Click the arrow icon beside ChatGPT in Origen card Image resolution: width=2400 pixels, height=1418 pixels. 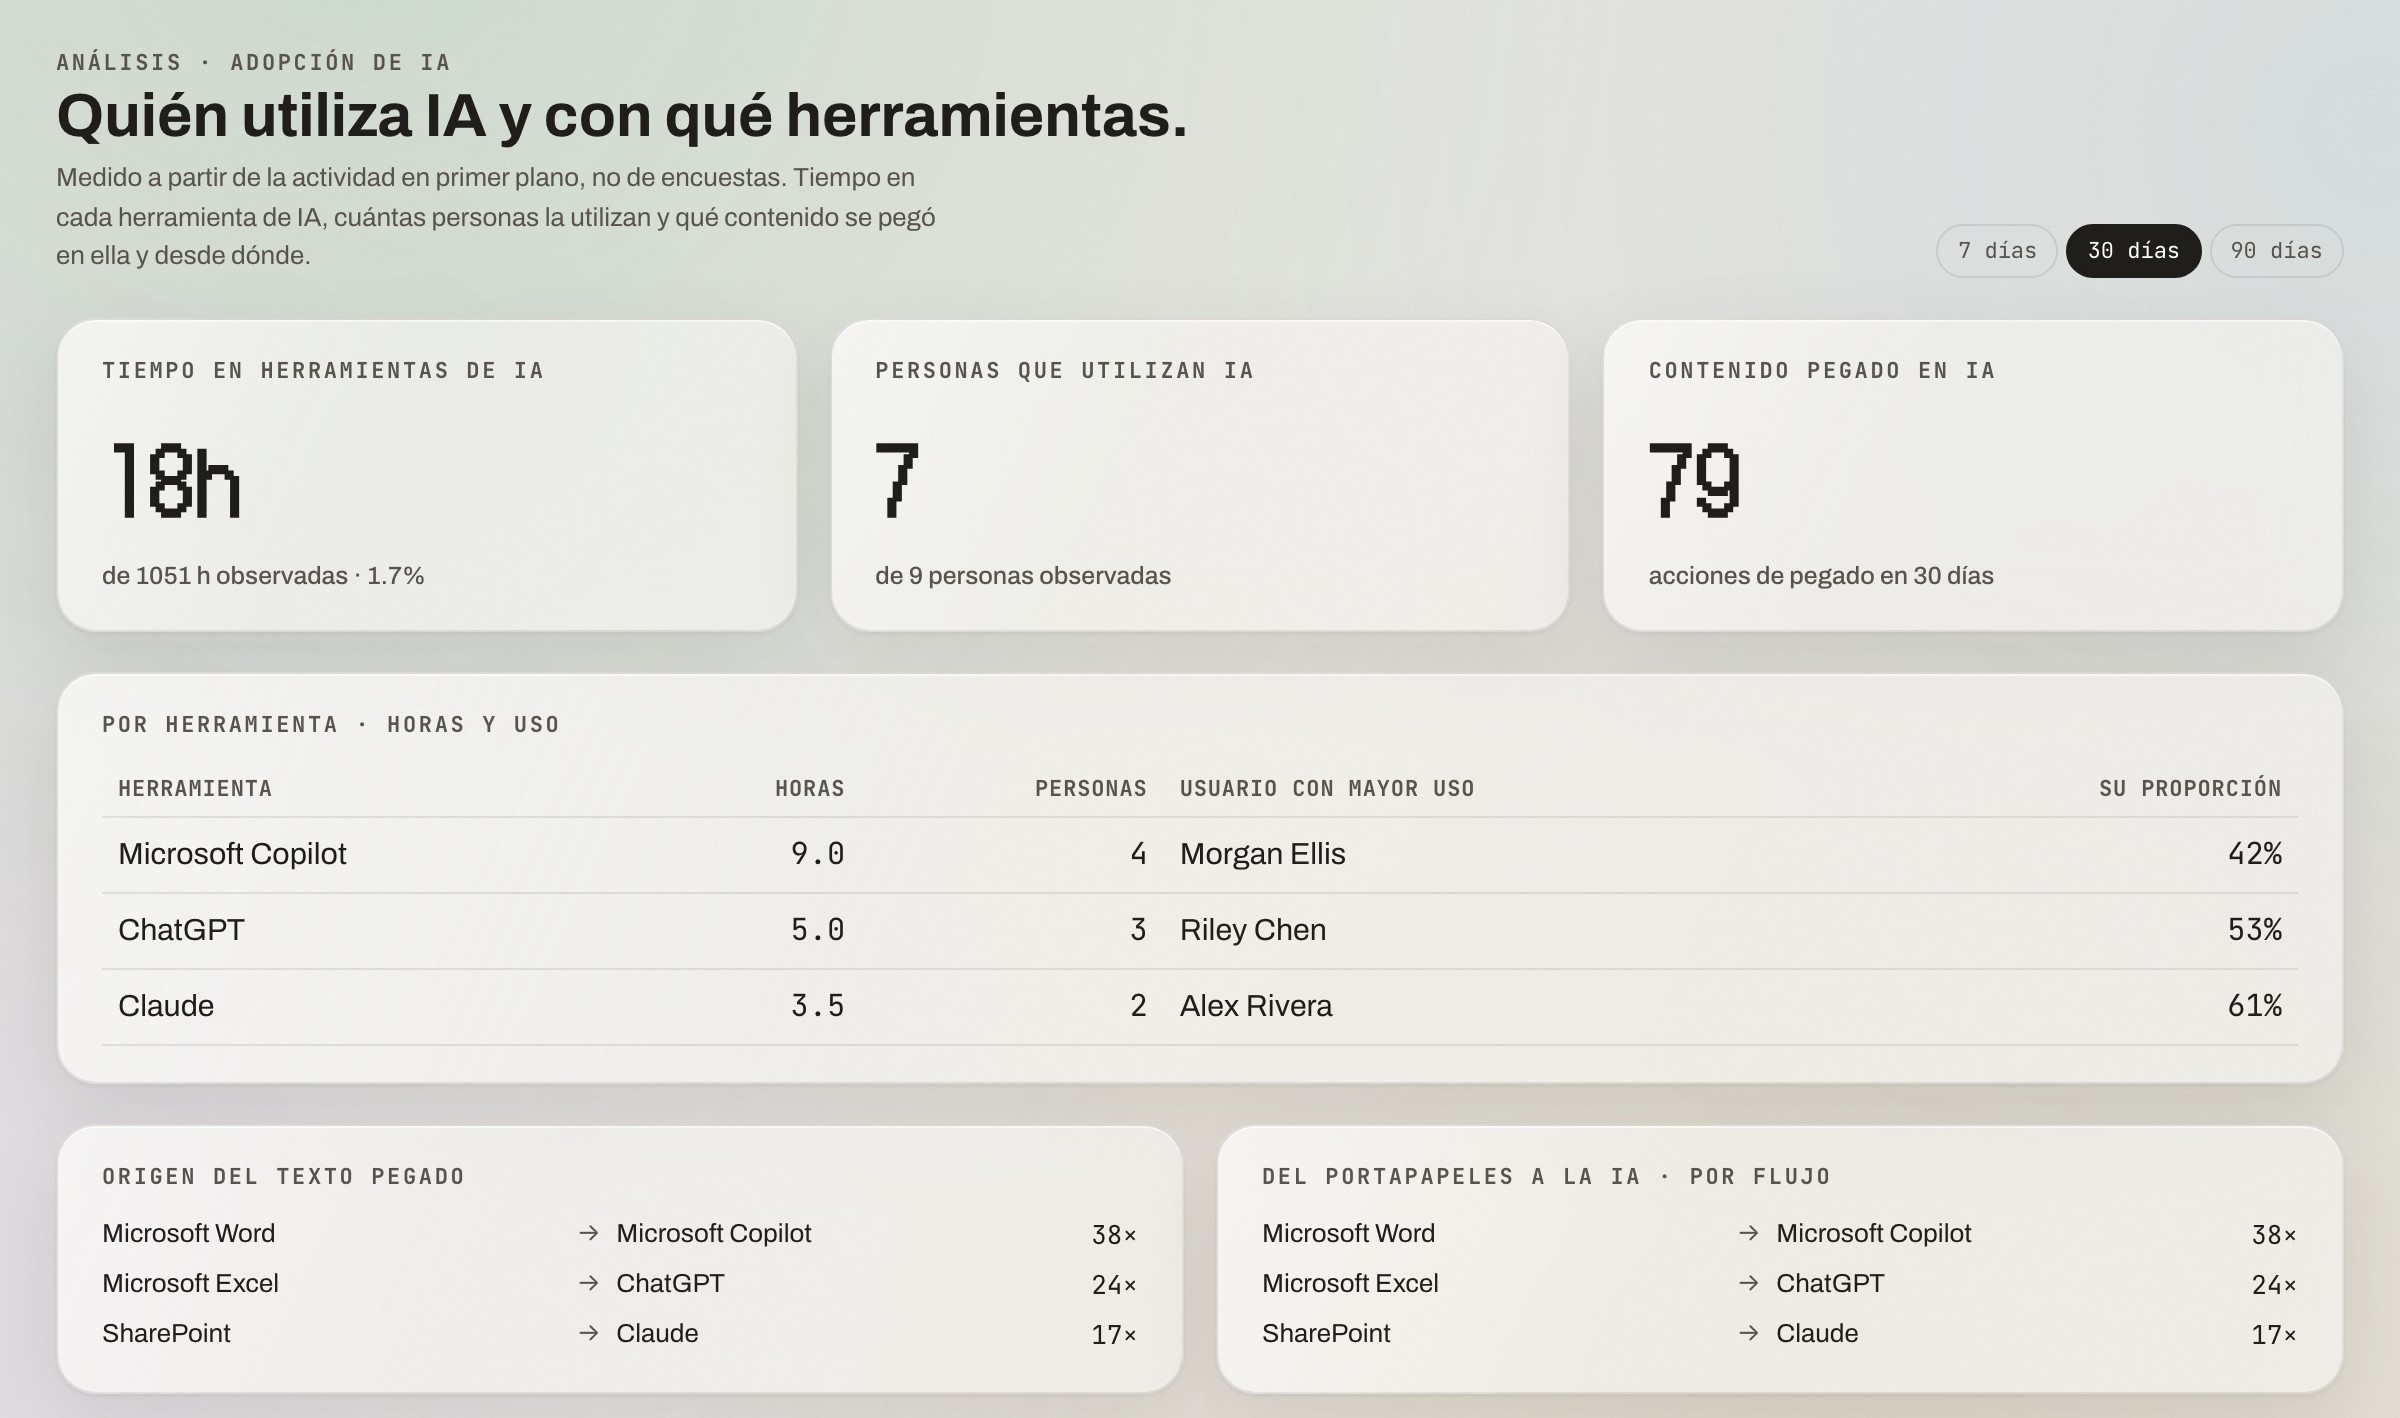tap(589, 1283)
